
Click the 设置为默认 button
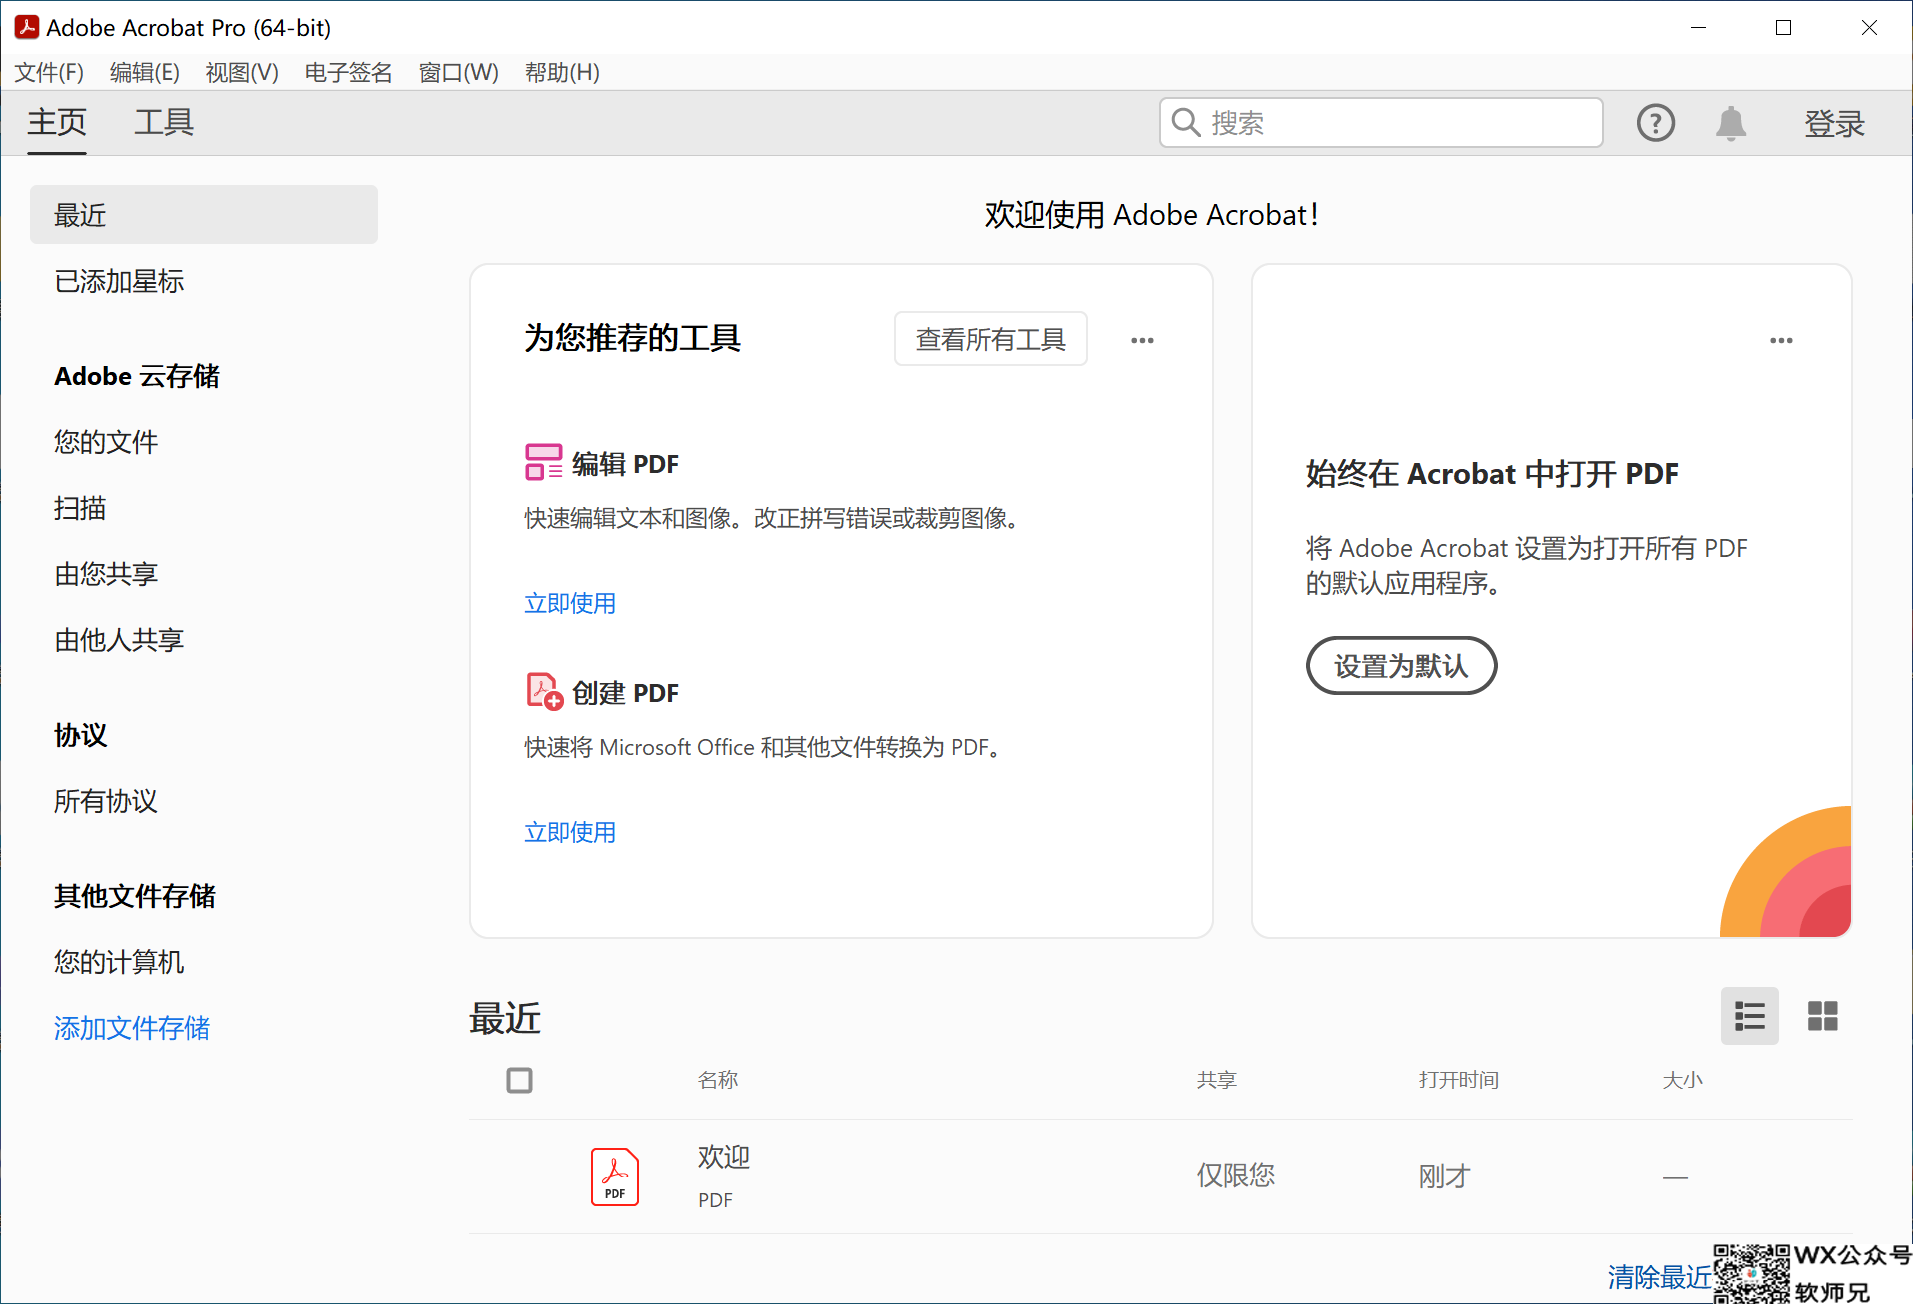click(1401, 665)
